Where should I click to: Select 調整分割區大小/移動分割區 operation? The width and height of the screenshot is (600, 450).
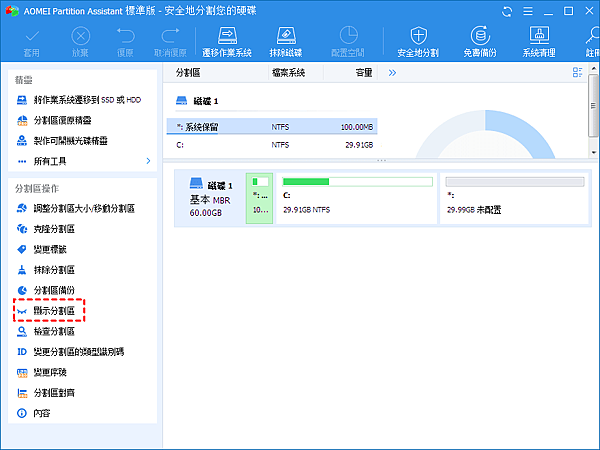(76, 209)
